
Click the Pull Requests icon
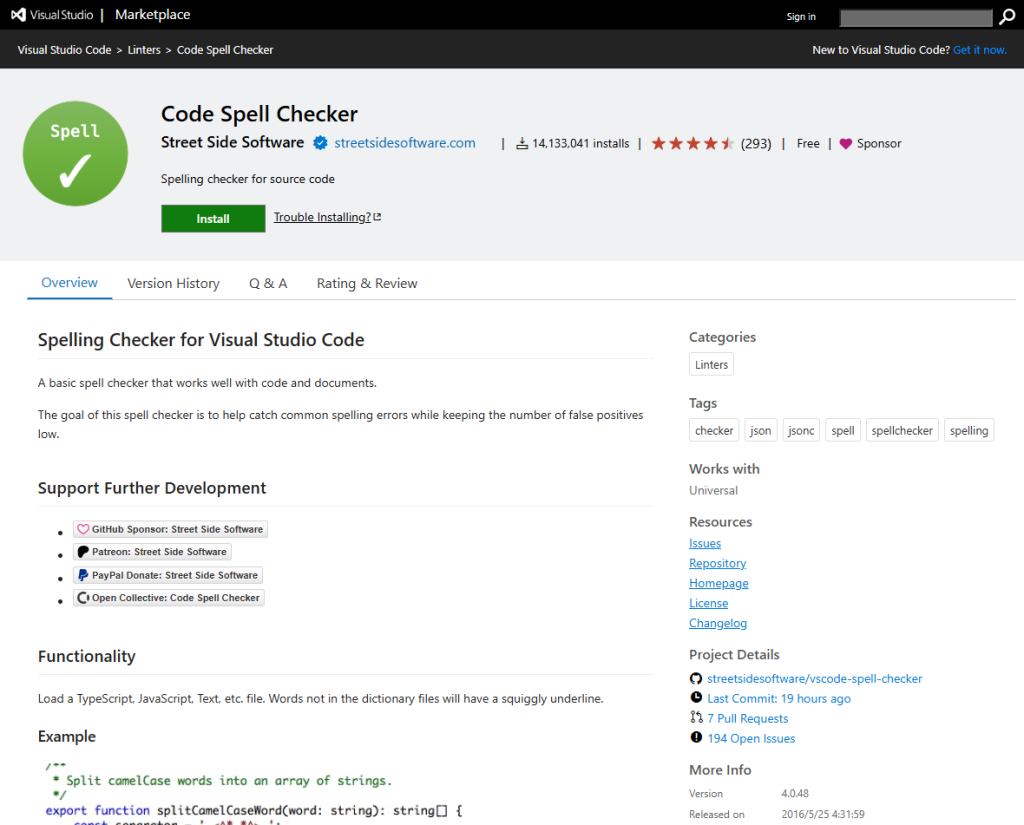tap(696, 717)
